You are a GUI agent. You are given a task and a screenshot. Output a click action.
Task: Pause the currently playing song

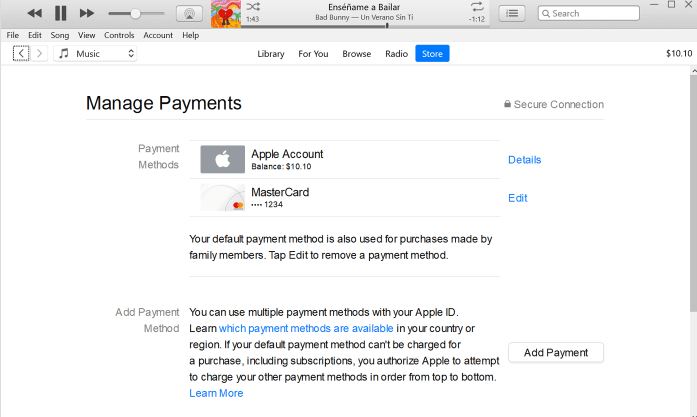tap(60, 13)
